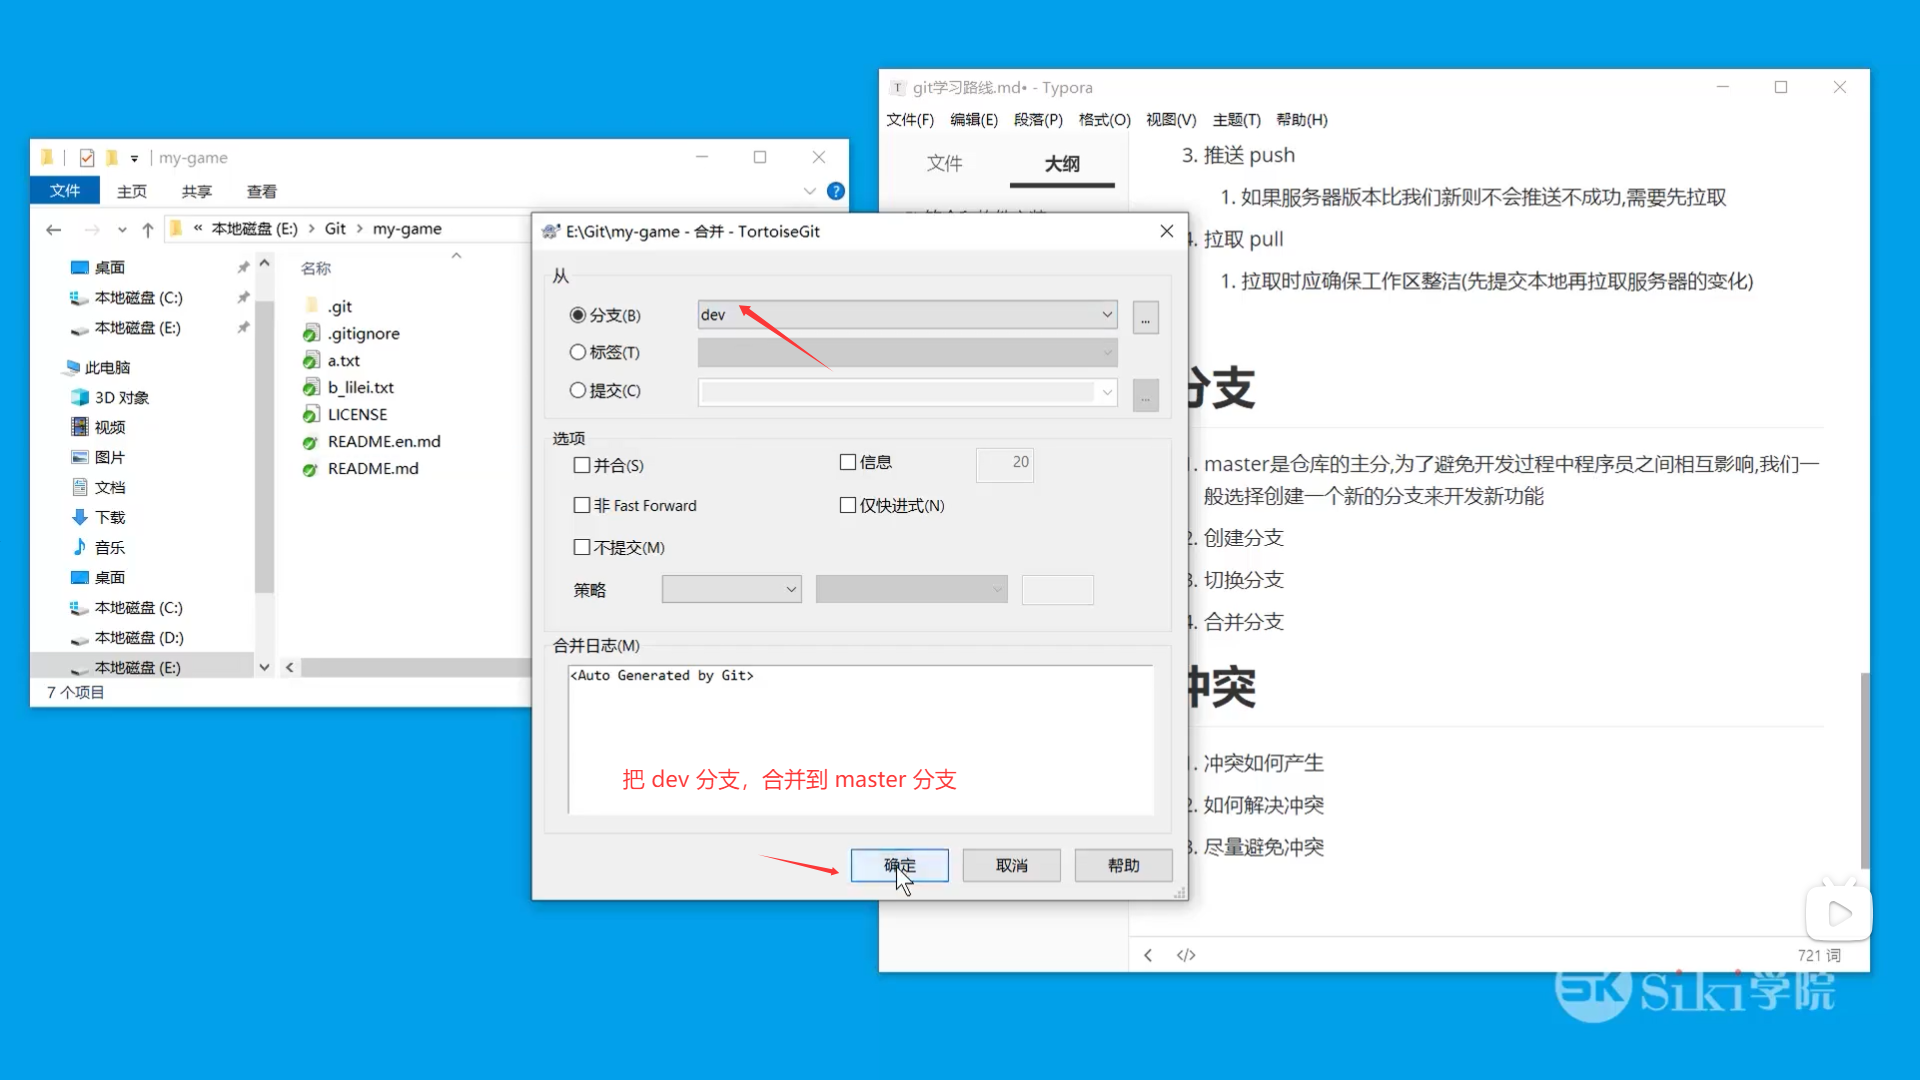Viewport: 1920px width, 1080px height.
Task: Click the up-to-parent-folder arrow icon
Action: [148, 229]
